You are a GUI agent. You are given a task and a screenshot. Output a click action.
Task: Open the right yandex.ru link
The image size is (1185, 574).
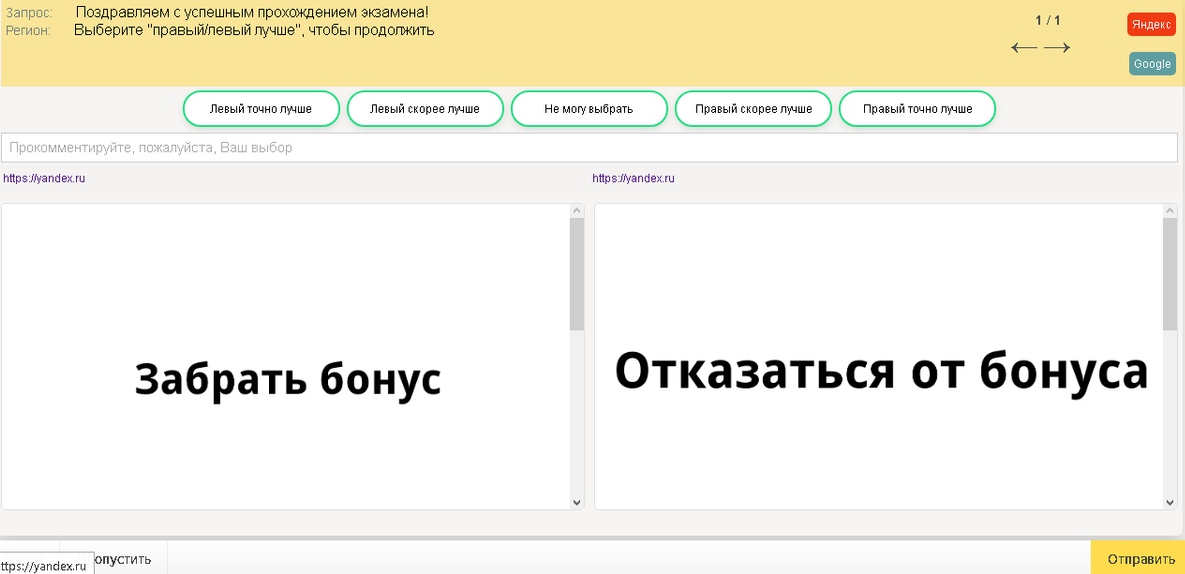tap(633, 178)
